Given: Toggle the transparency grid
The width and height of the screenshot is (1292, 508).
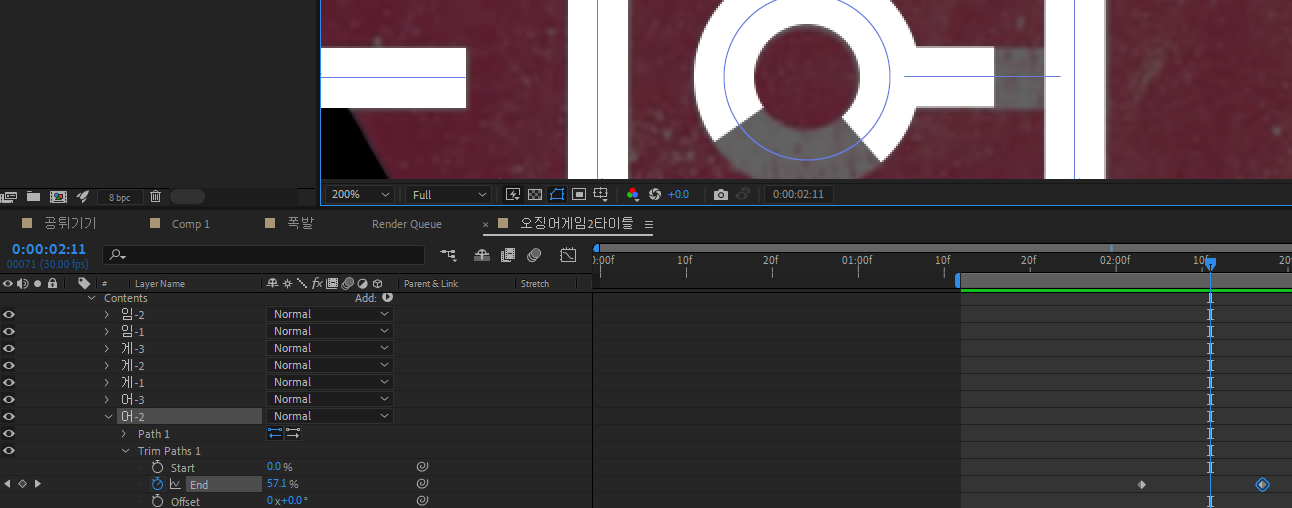Looking at the screenshot, I should (x=535, y=194).
